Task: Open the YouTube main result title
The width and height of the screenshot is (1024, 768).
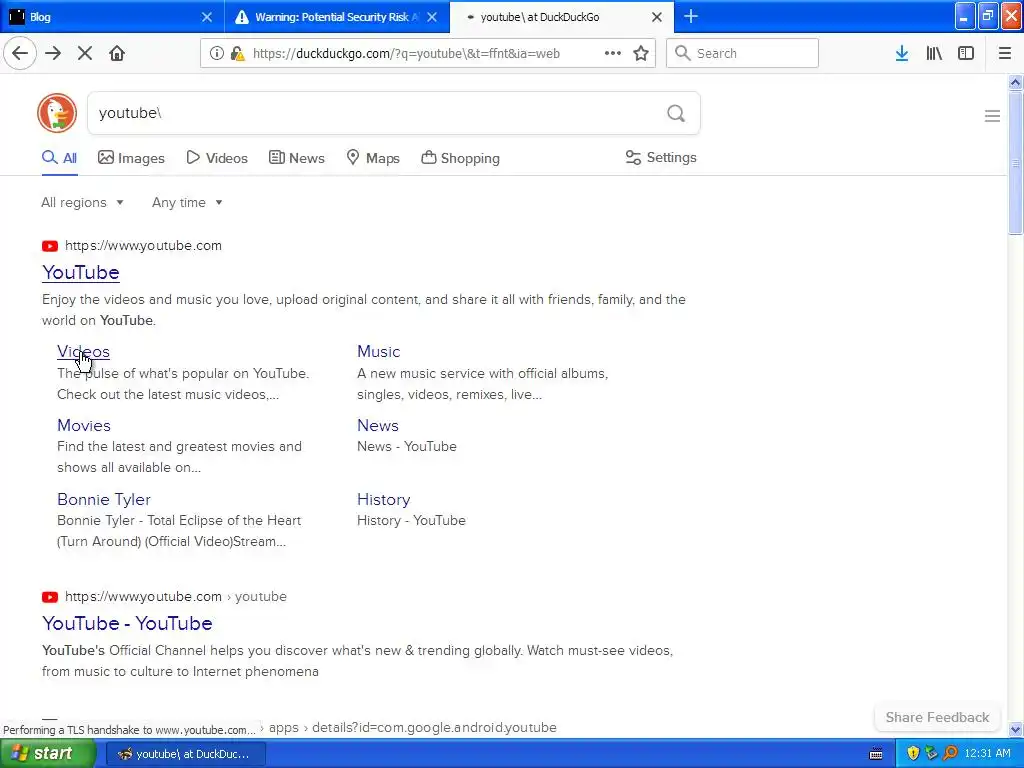Action: (x=81, y=272)
